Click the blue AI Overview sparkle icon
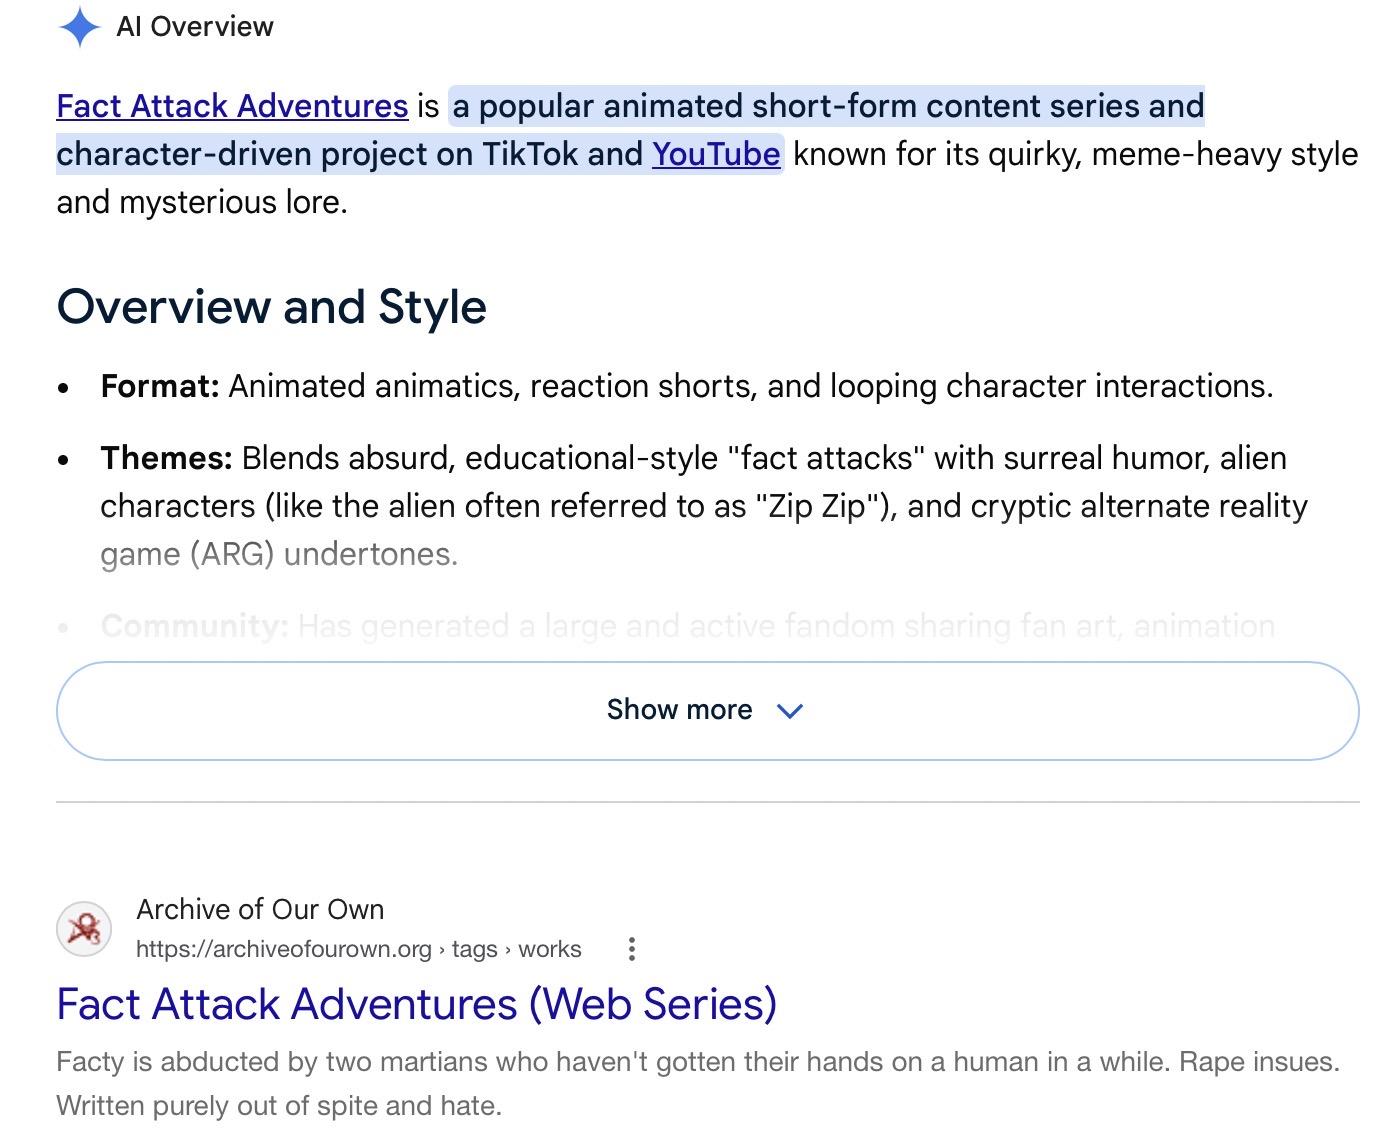The image size is (1389, 1142). click(79, 27)
